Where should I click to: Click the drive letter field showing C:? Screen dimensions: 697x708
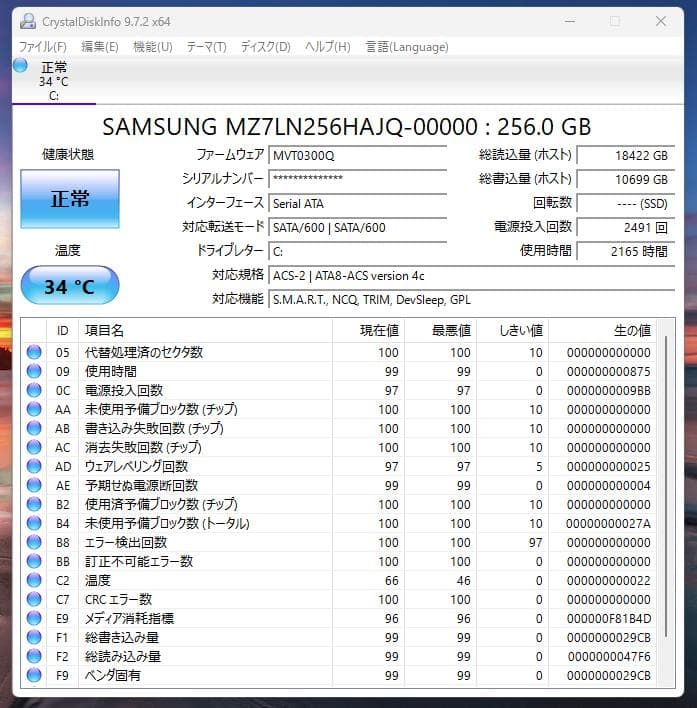pos(358,251)
